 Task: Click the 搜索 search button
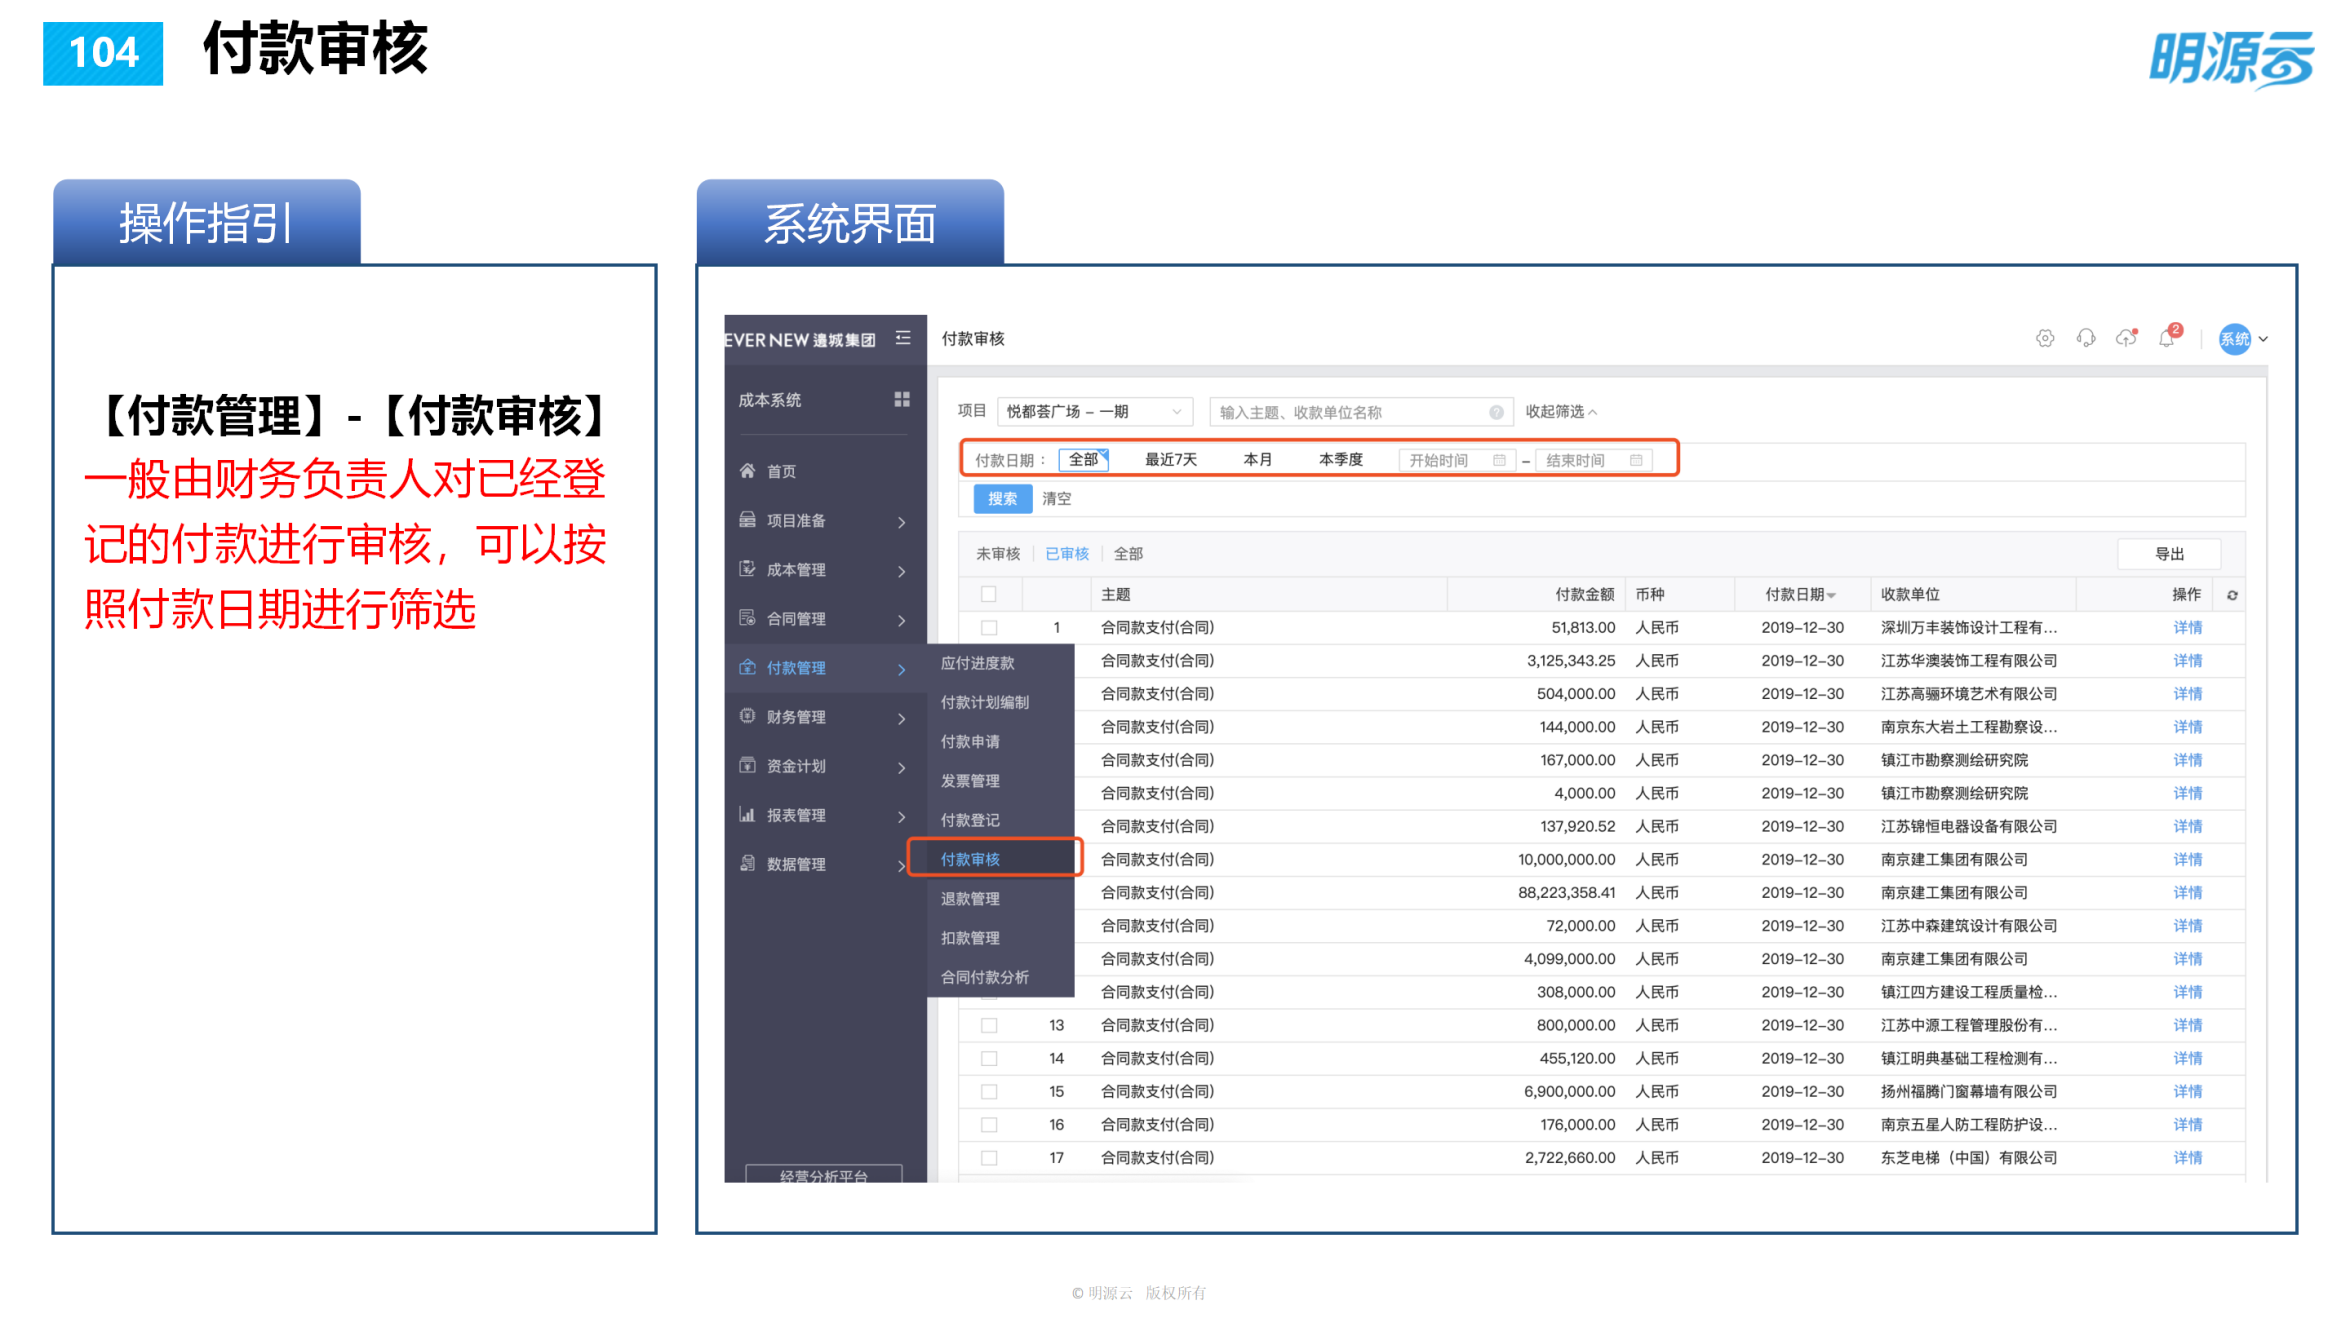[x=1001, y=498]
